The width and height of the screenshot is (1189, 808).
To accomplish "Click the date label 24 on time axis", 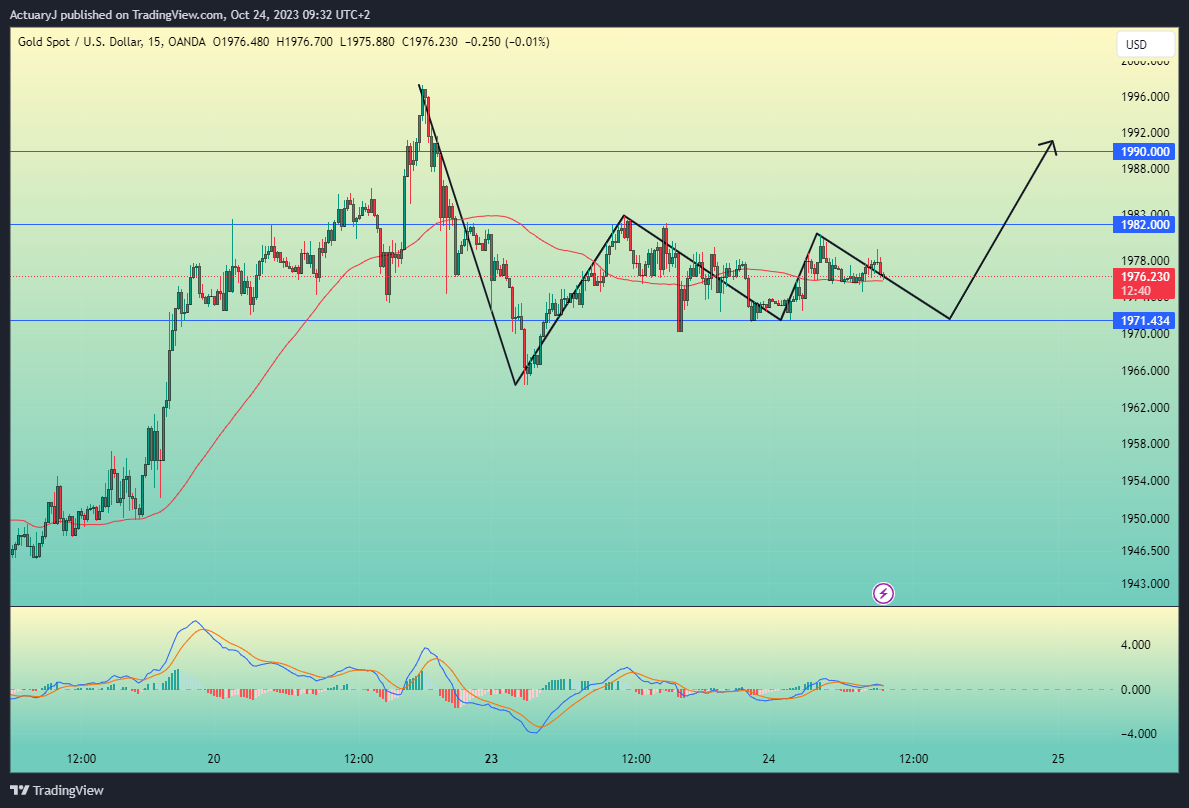I will [769, 759].
